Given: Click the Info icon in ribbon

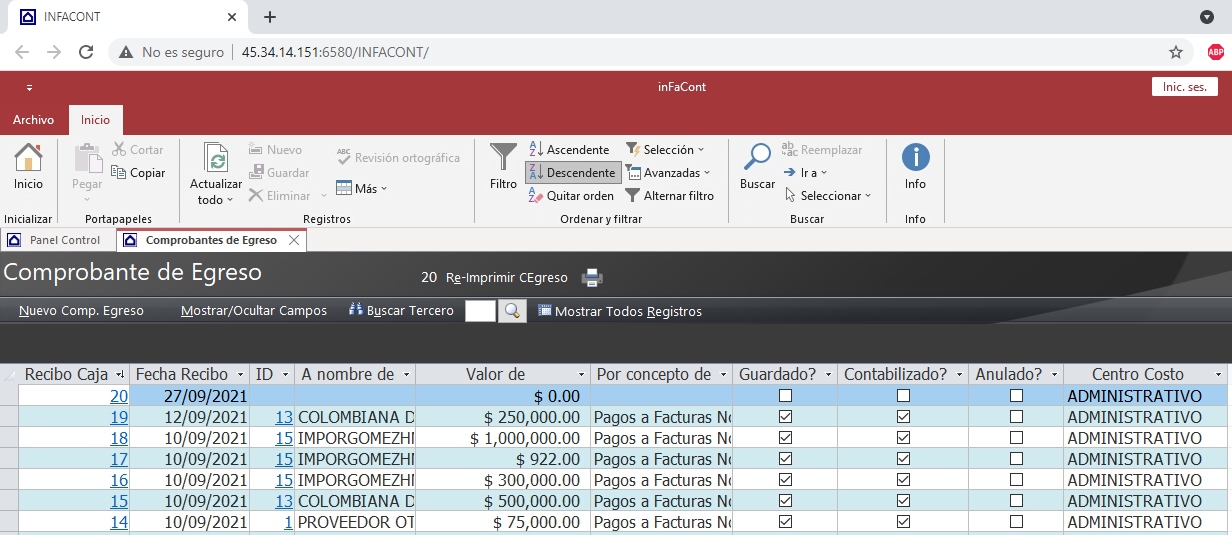Looking at the screenshot, I should 916,157.
